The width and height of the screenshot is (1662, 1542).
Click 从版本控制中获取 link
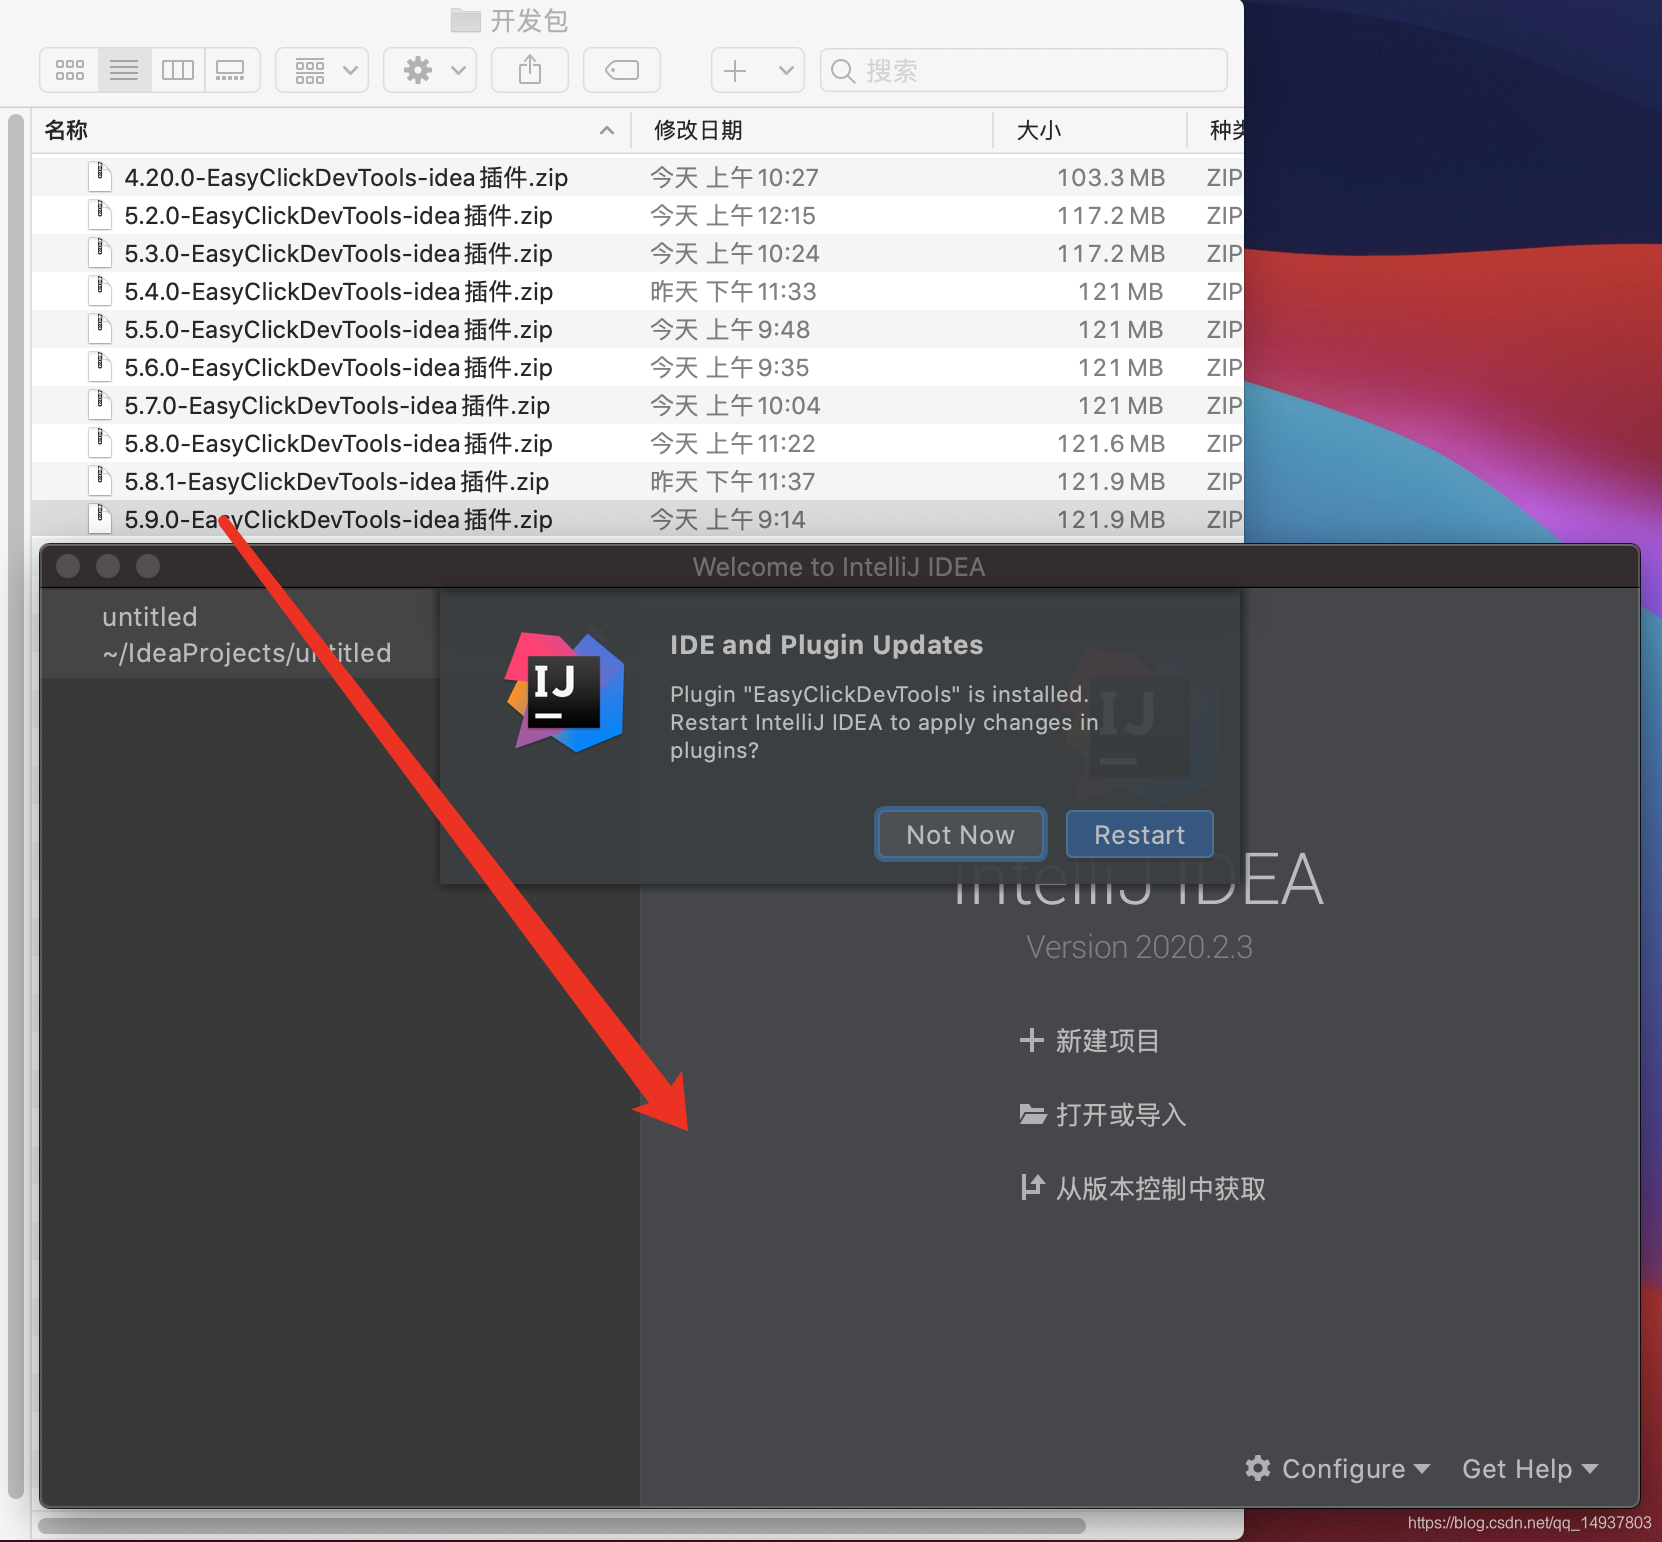[x=1160, y=1189]
